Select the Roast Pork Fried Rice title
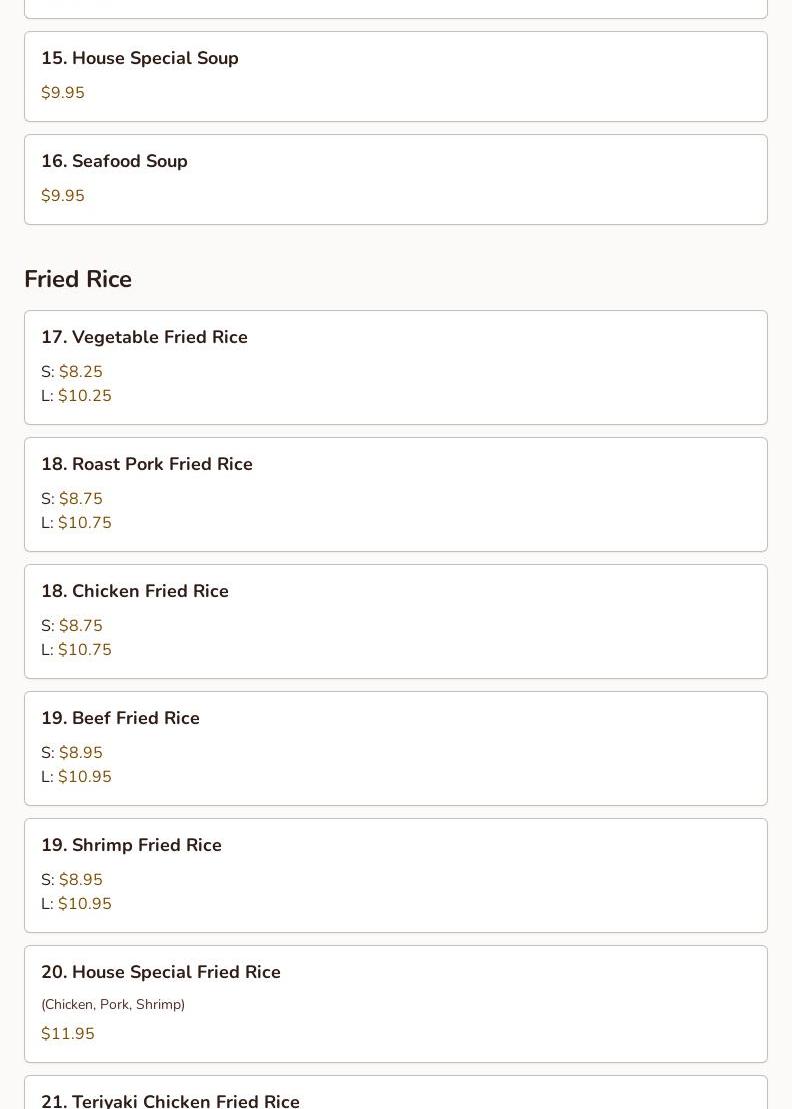The height and width of the screenshot is (1109, 792). pyautogui.click(x=147, y=464)
